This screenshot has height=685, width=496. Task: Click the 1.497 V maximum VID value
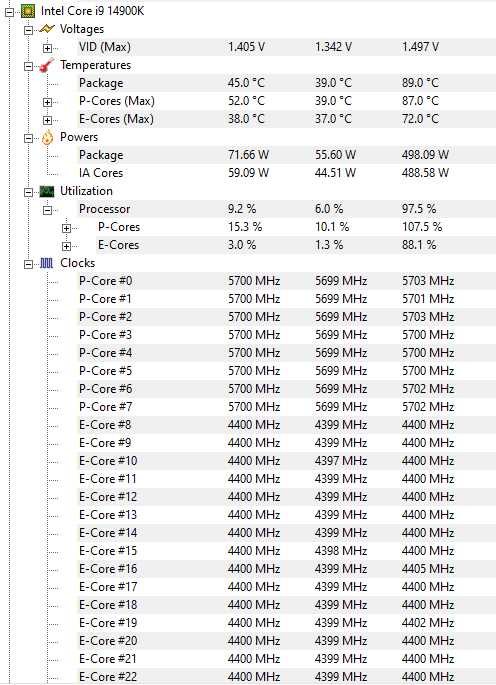click(x=420, y=47)
